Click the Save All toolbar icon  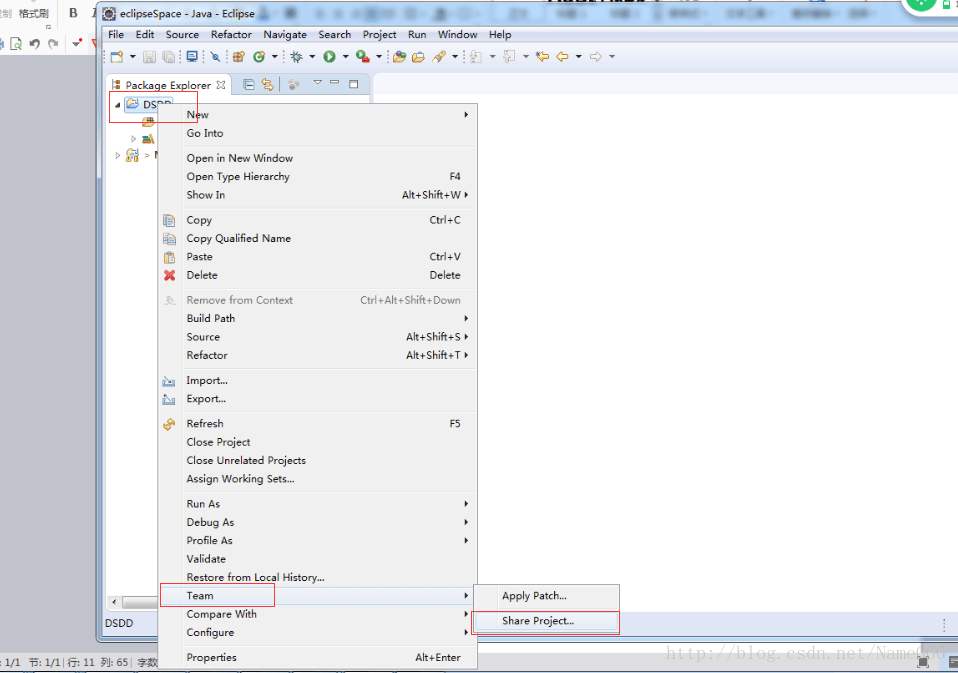169,57
